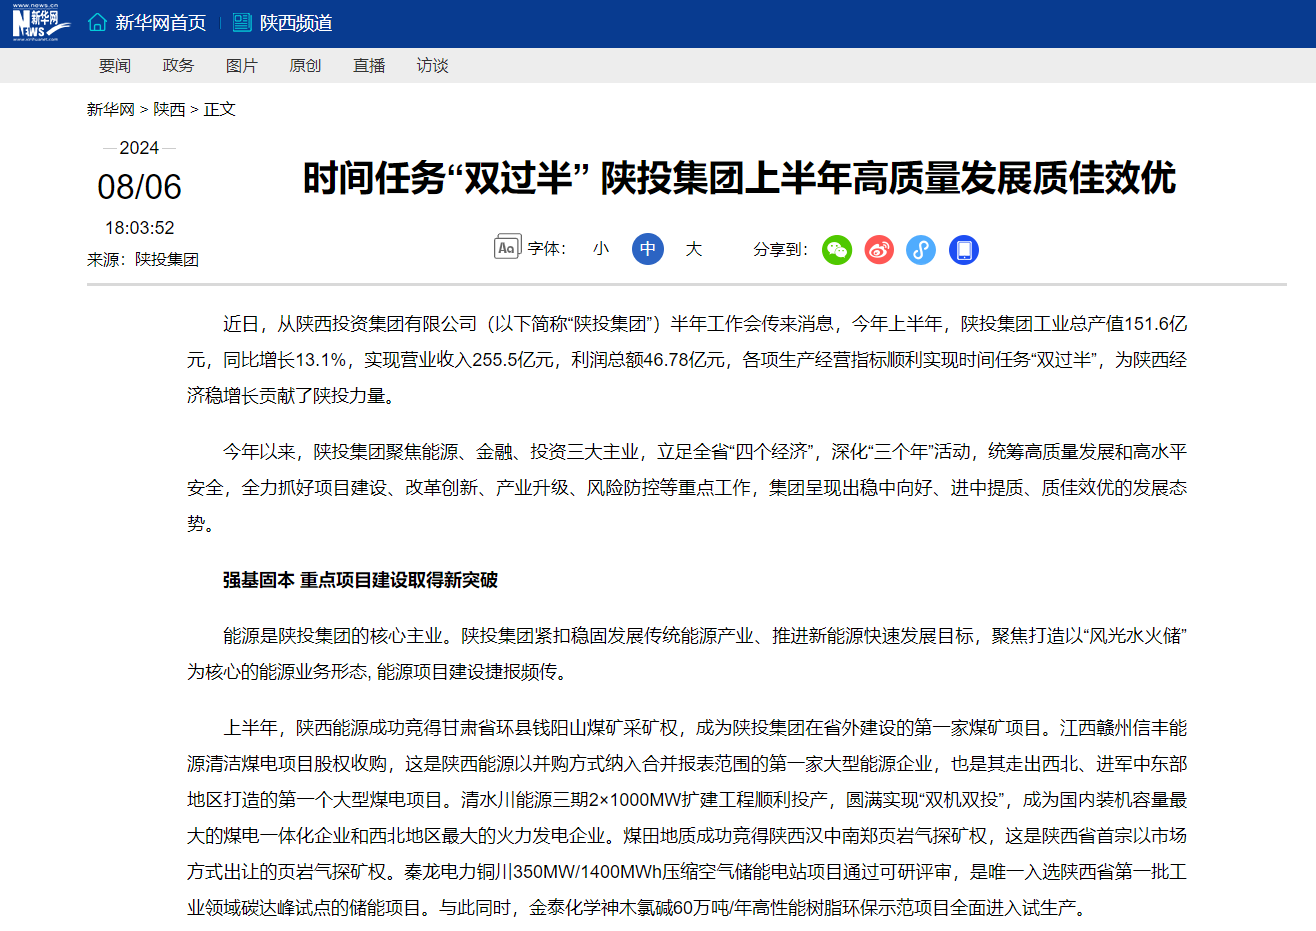This screenshot has width=1316, height=931.
Task: Set font size to 小 (small)
Action: click(600, 249)
